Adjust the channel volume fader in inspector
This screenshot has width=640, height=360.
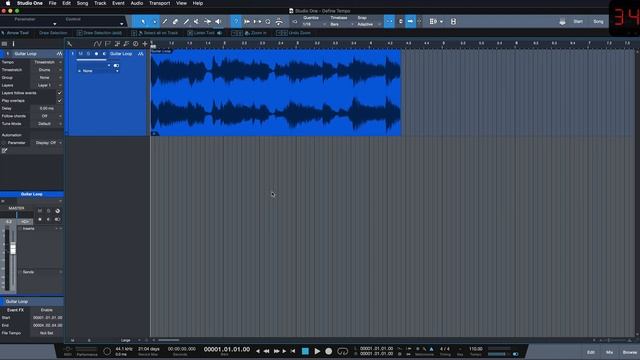click(13, 248)
